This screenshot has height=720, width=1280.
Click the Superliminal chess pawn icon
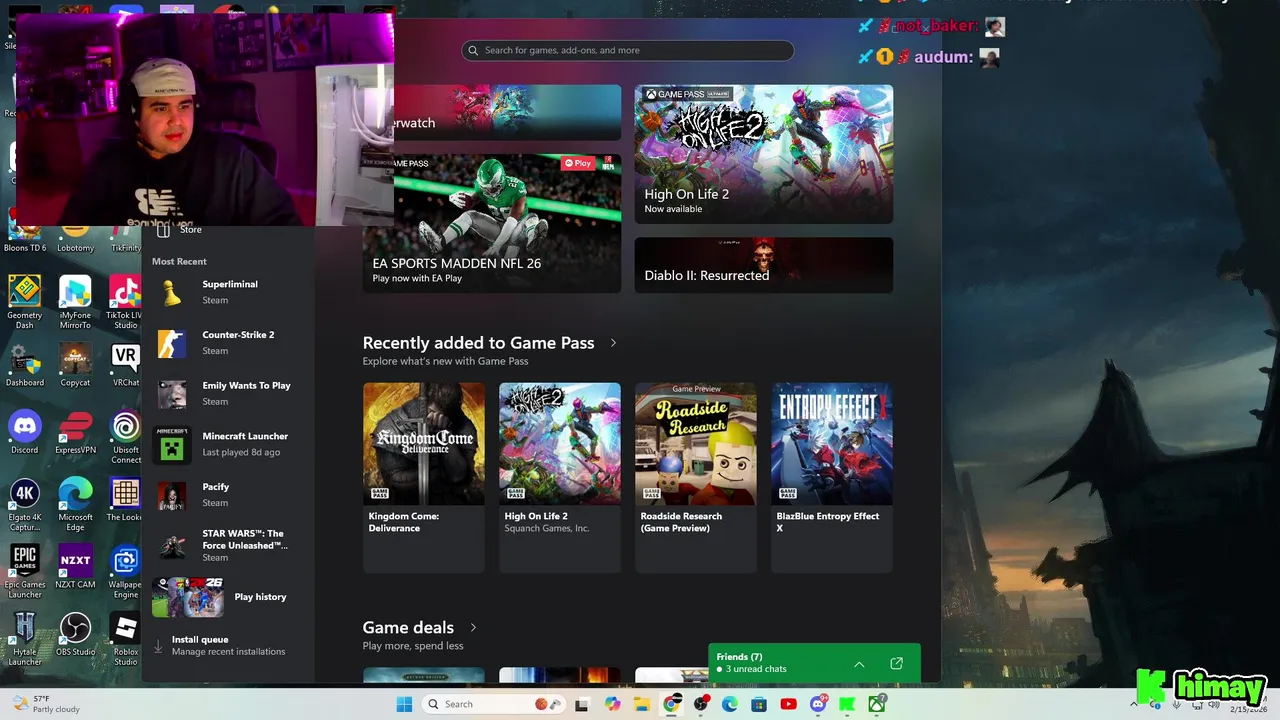pos(172,292)
